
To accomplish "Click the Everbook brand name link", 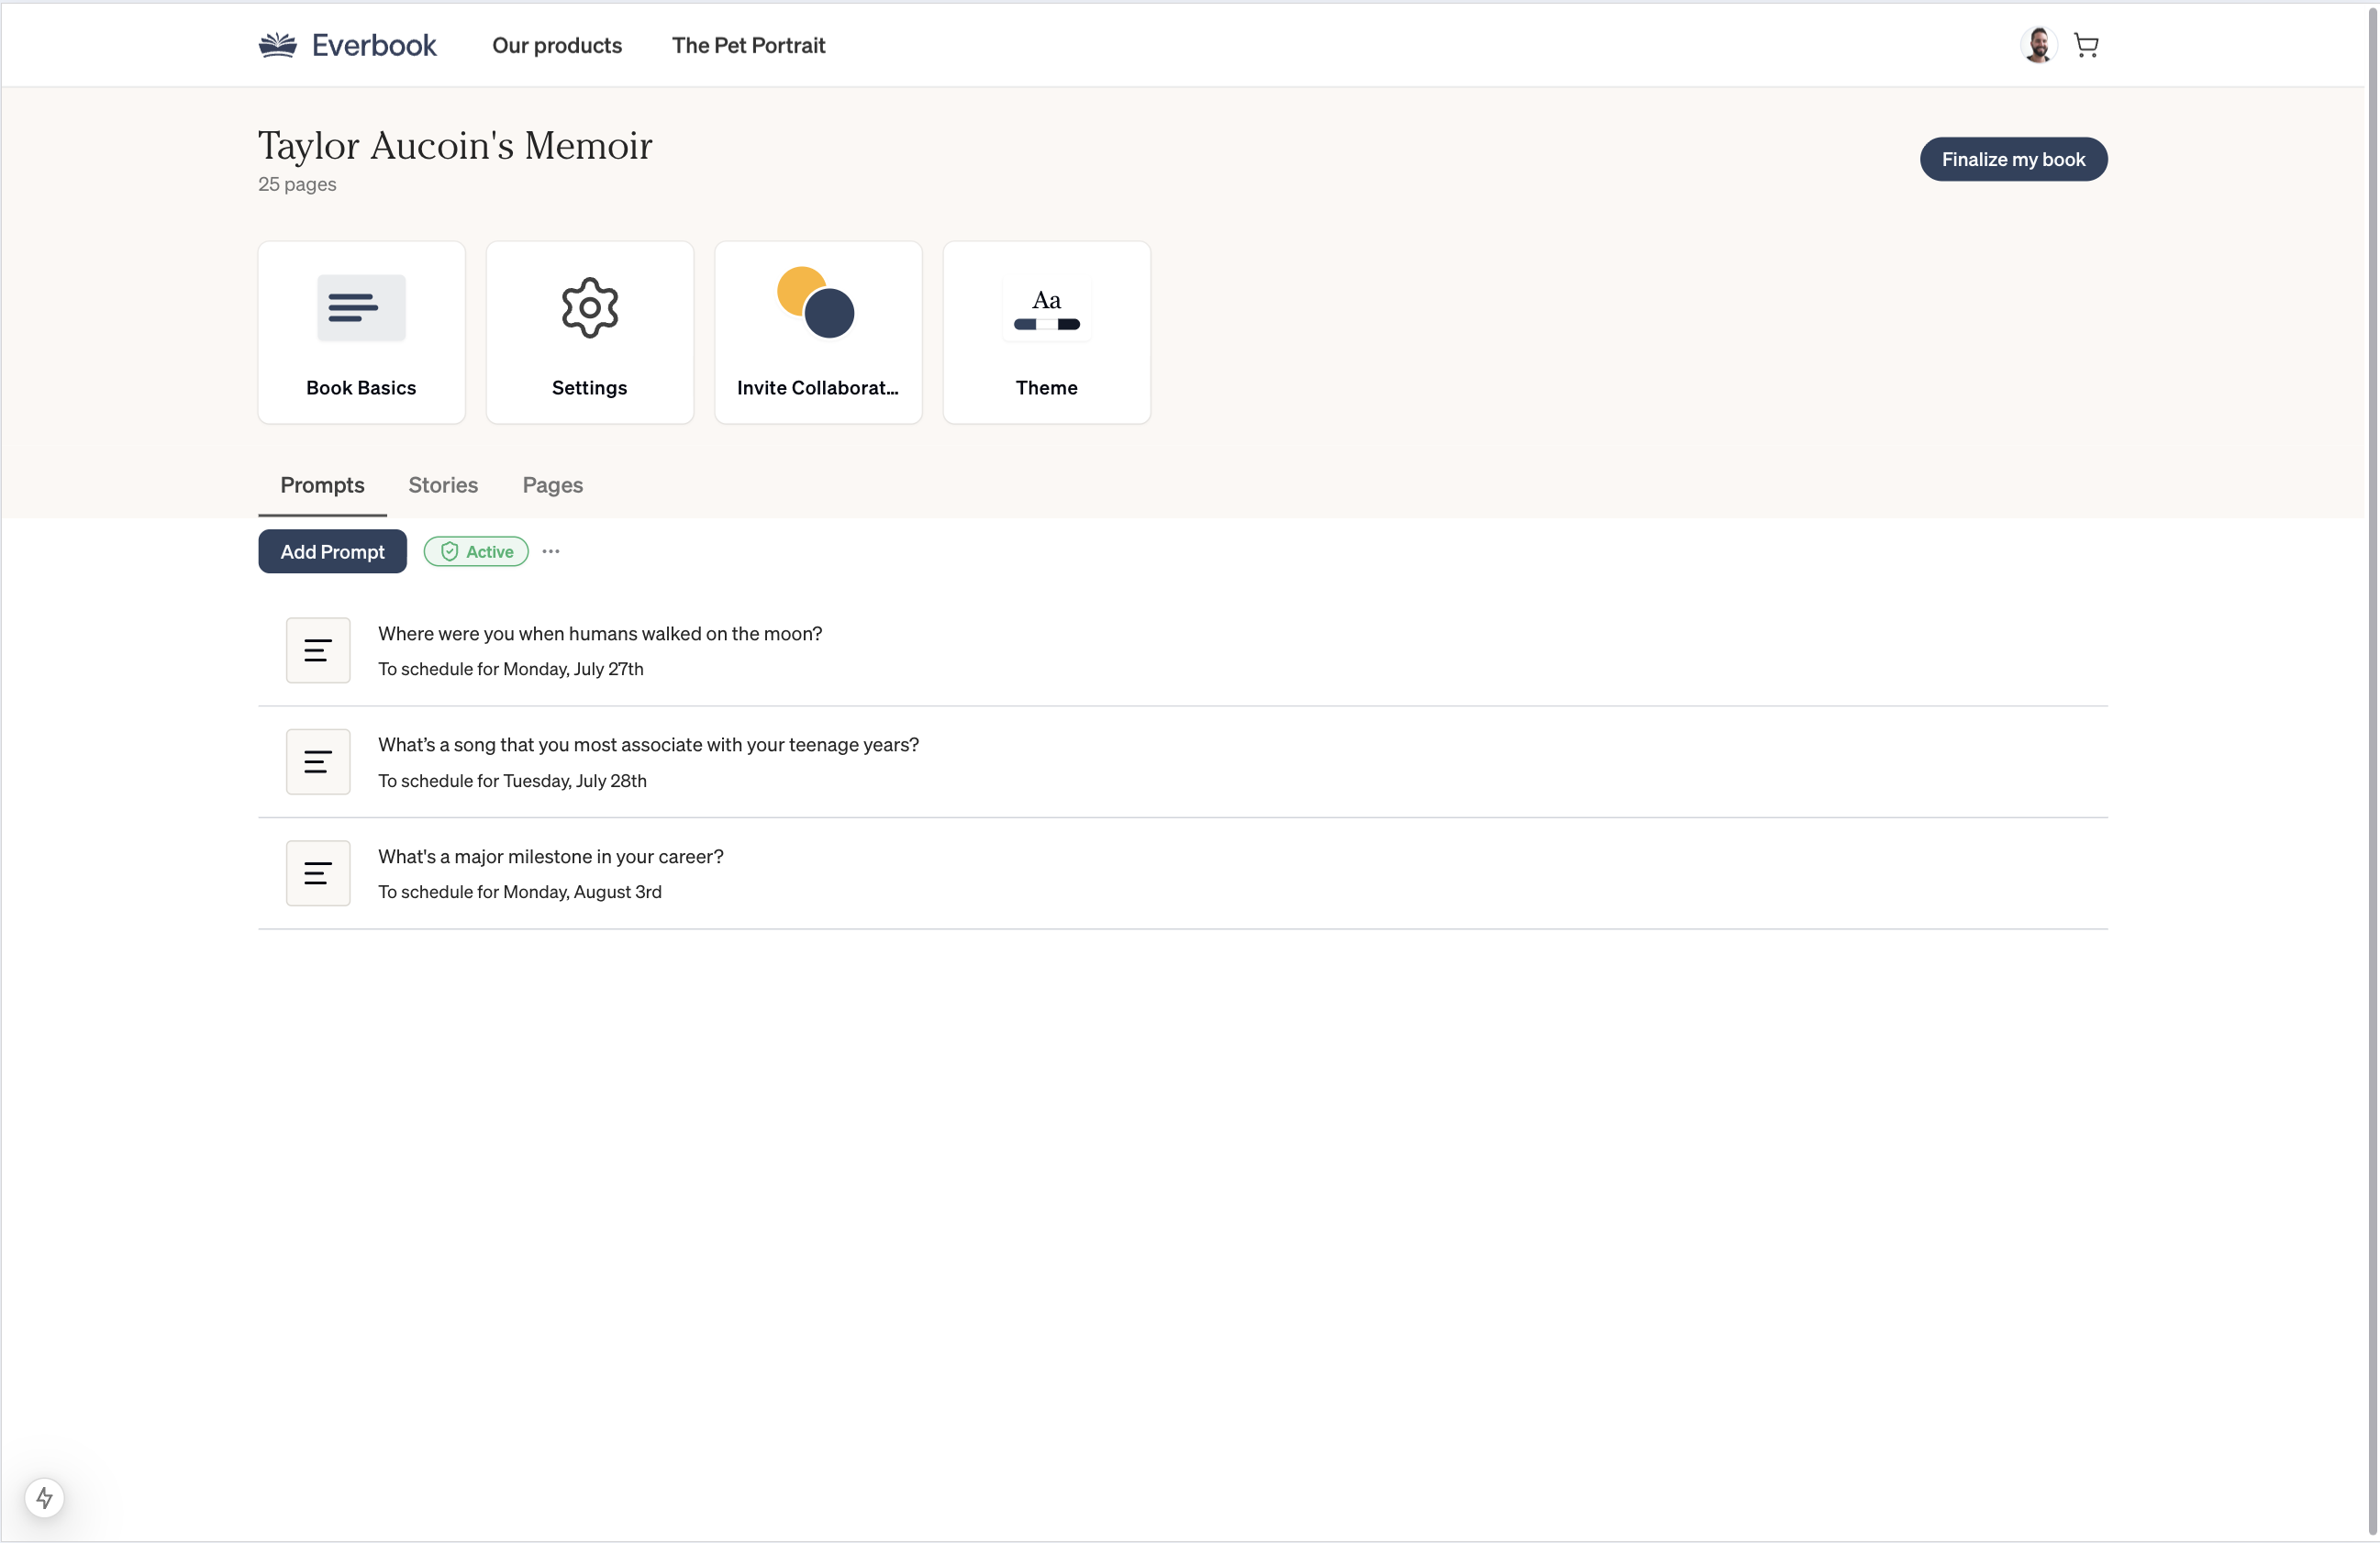I will click(x=374, y=45).
